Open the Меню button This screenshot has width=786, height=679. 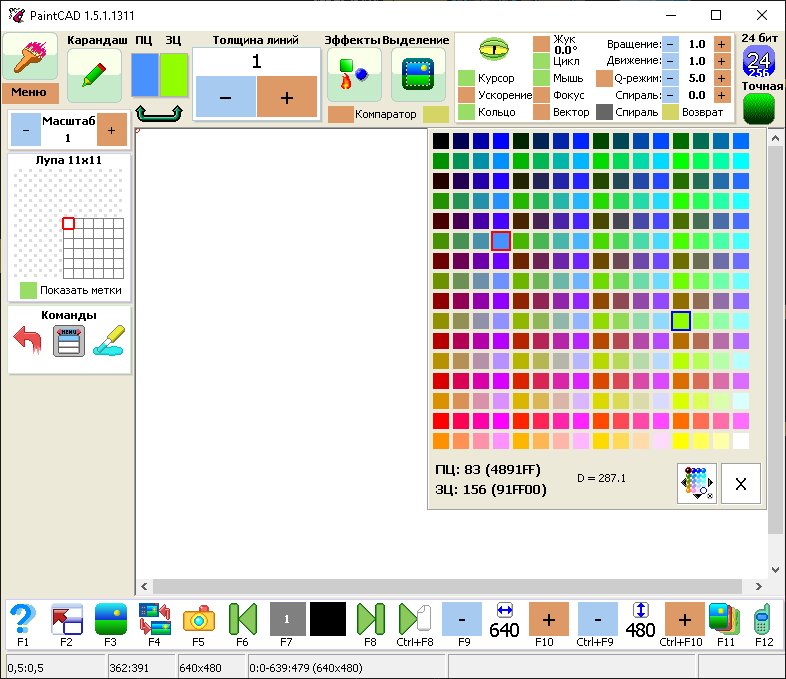[29, 93]
